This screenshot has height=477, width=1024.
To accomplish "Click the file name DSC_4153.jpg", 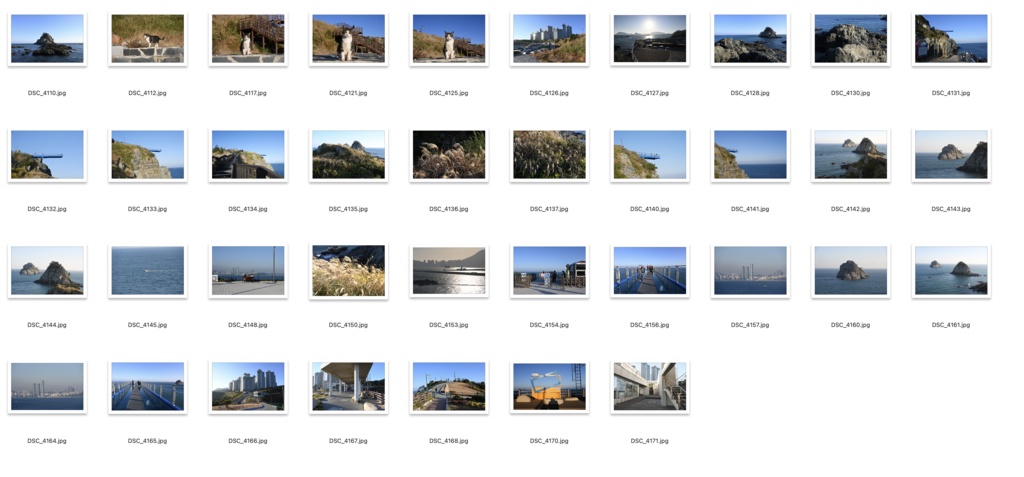I will (449, 325).
